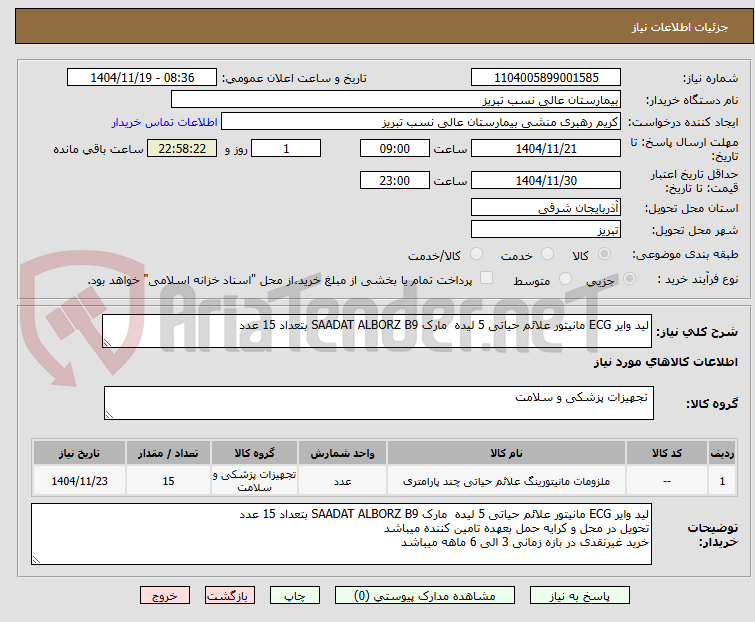Click the گروه کالا text area
Viewport: 755px width, 622px height.
[x=379, y=403]
